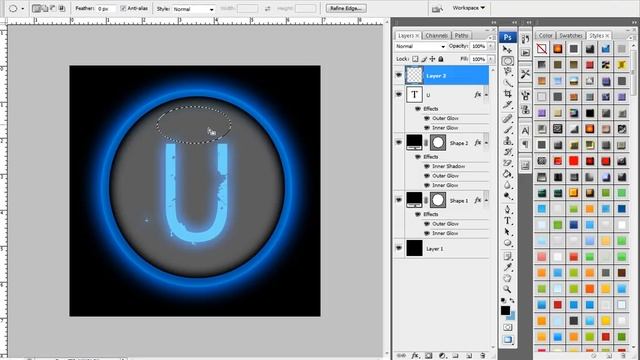Open the Workspace dropdown menu
Screen dimensions: 640x360
[x=469, y=8]
